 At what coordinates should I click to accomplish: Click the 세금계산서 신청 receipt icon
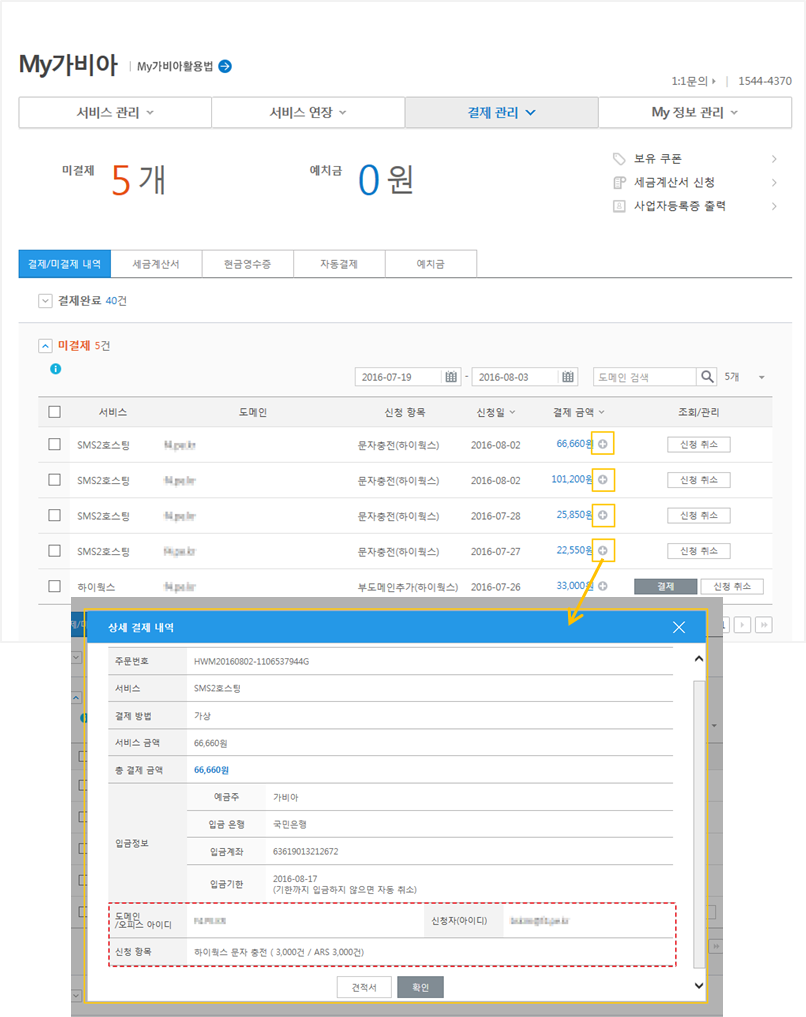(618, 182)
